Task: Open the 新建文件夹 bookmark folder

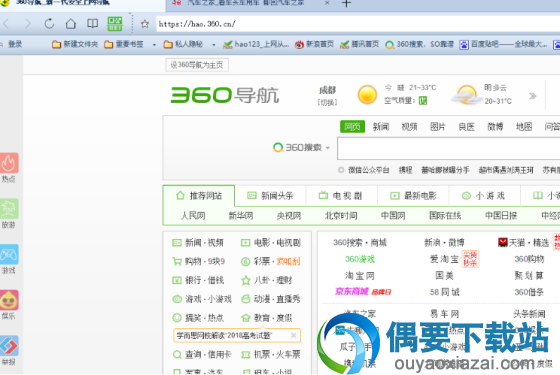Action: pyautogui.click(x=75, y=44)
